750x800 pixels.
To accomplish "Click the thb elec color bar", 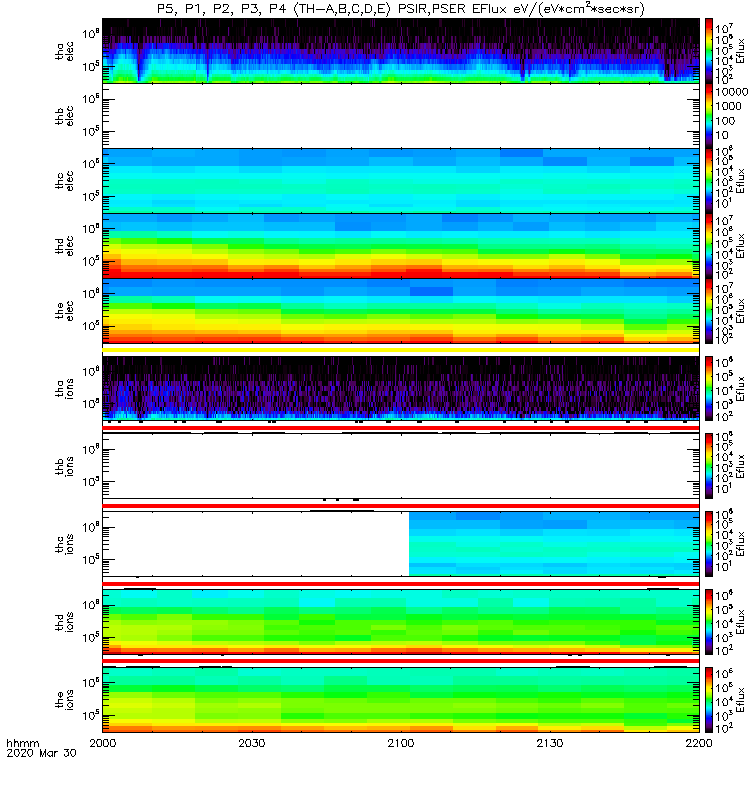I will [709, 116].
